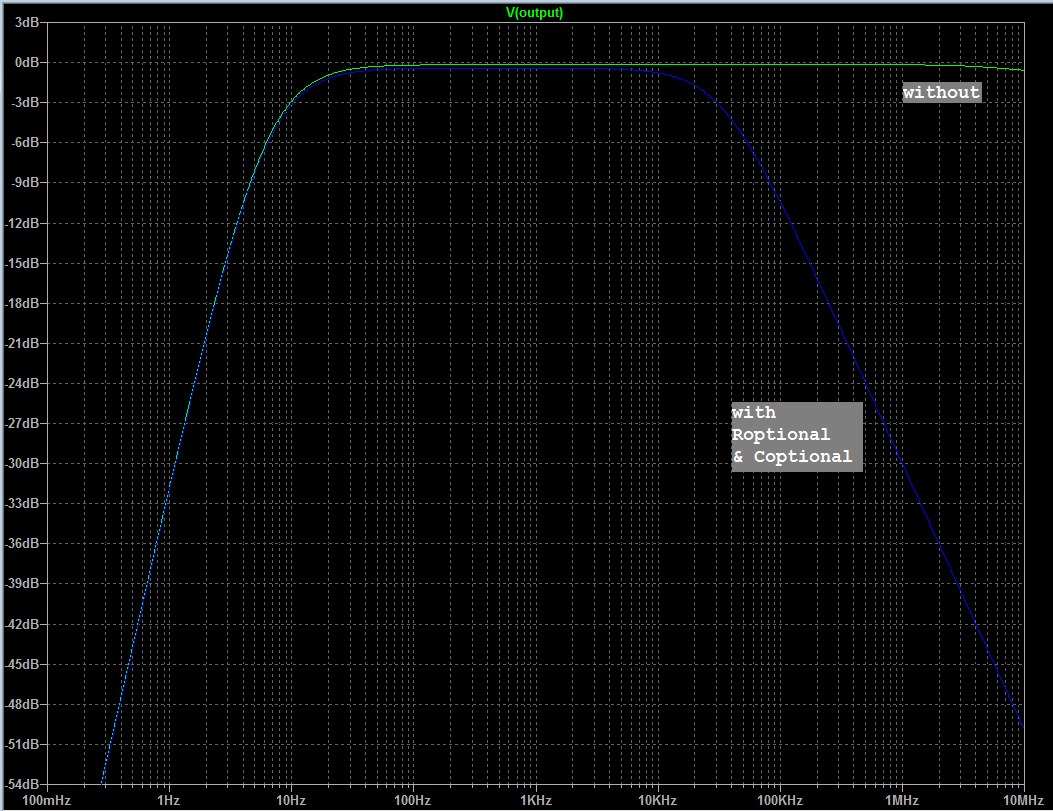This screenshot has width=1053, height=811.
Task: Click the -3dB y-axis label
Action: [25, 103]
